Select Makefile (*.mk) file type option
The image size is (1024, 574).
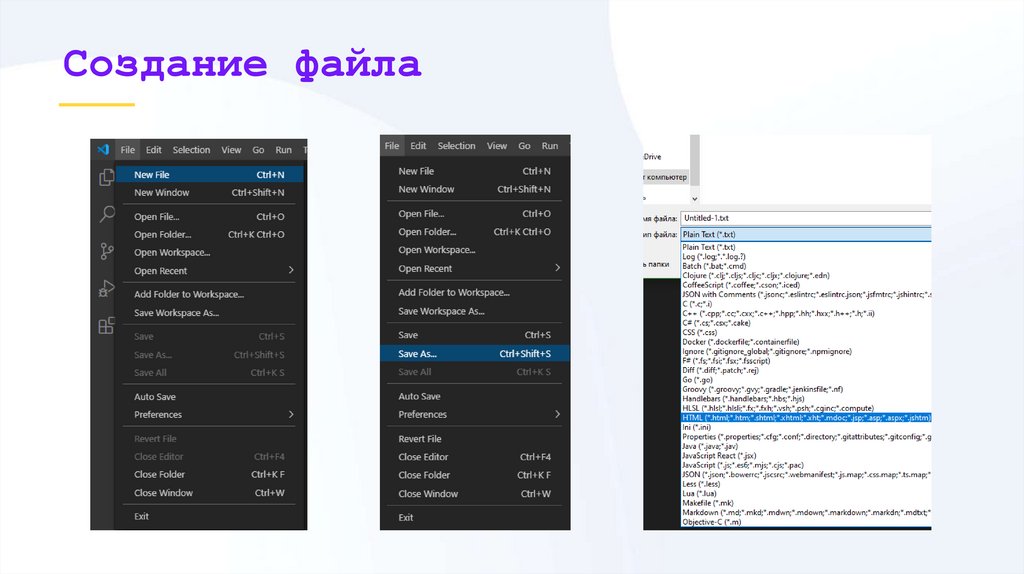tap(806, 503)
